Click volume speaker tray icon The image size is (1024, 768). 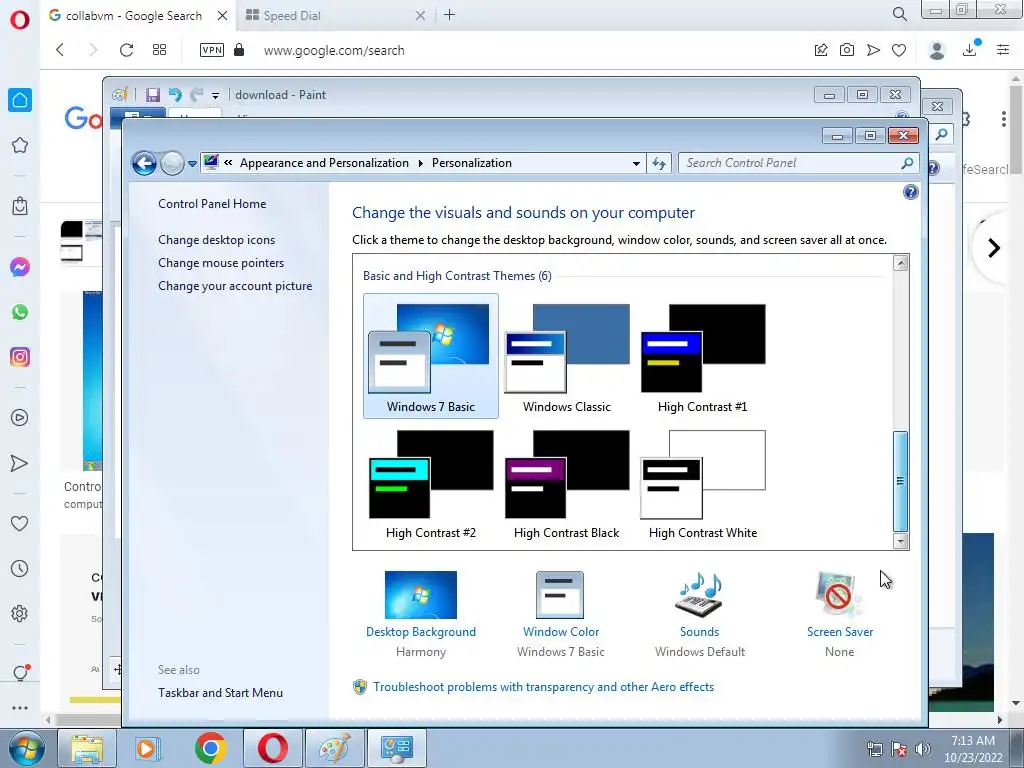tap(923, 749)
